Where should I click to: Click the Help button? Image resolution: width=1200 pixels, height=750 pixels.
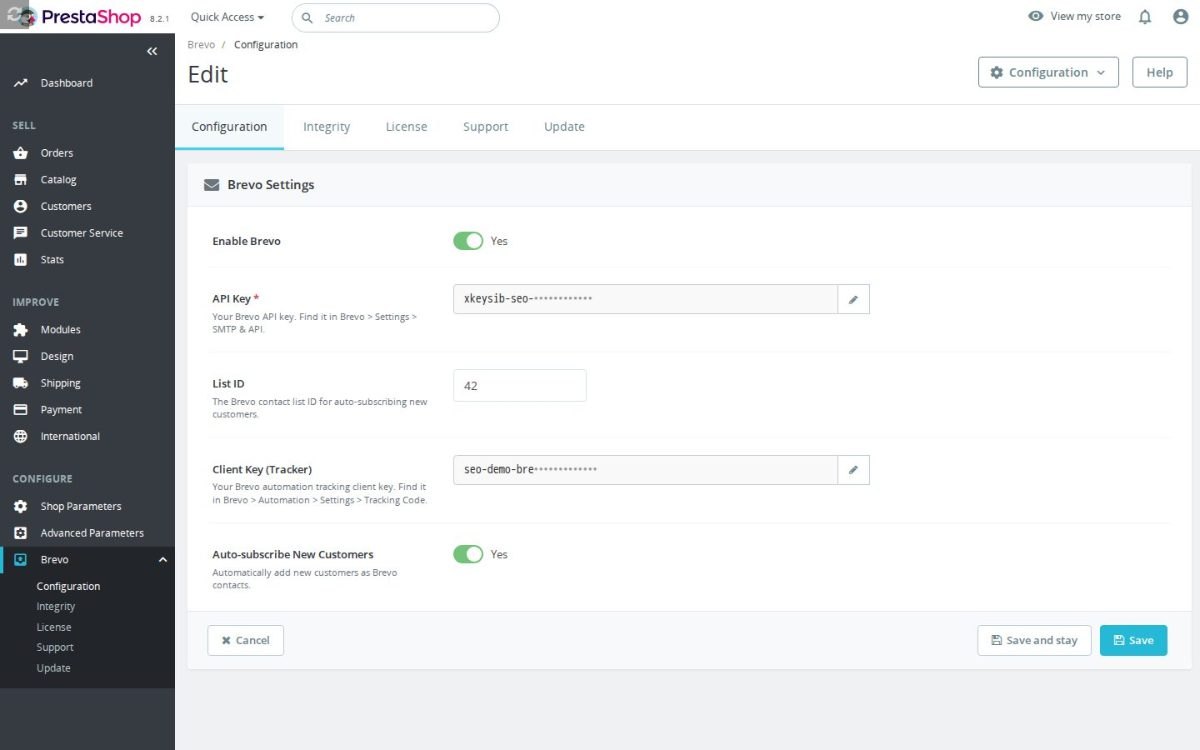[1160, 72]
